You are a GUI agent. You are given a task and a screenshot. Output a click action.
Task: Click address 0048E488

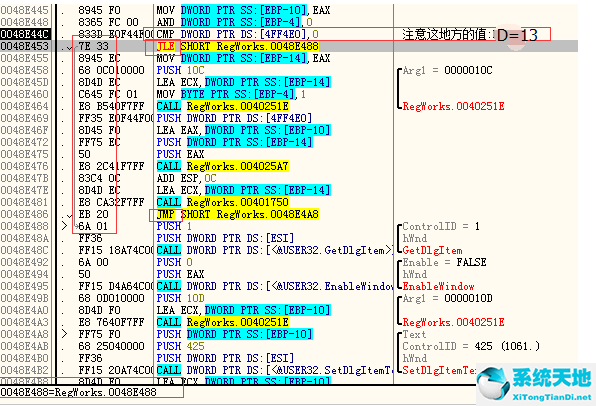pyautogui.click(x=25, y=226)
